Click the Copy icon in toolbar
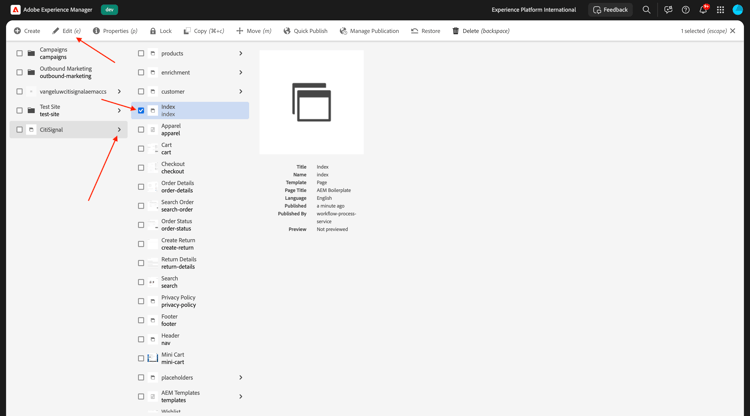750x416 pixels. (x=187, y=31)
